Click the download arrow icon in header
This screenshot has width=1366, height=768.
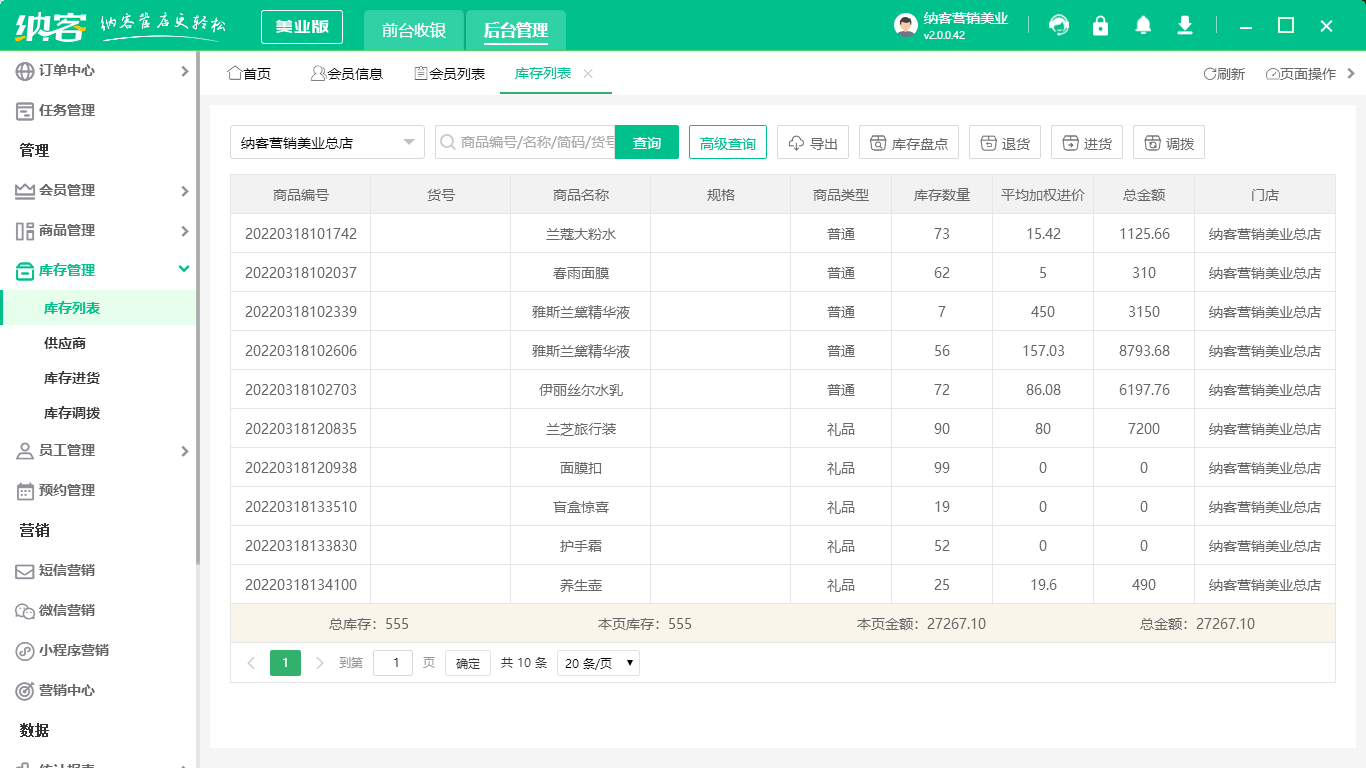1185,26
